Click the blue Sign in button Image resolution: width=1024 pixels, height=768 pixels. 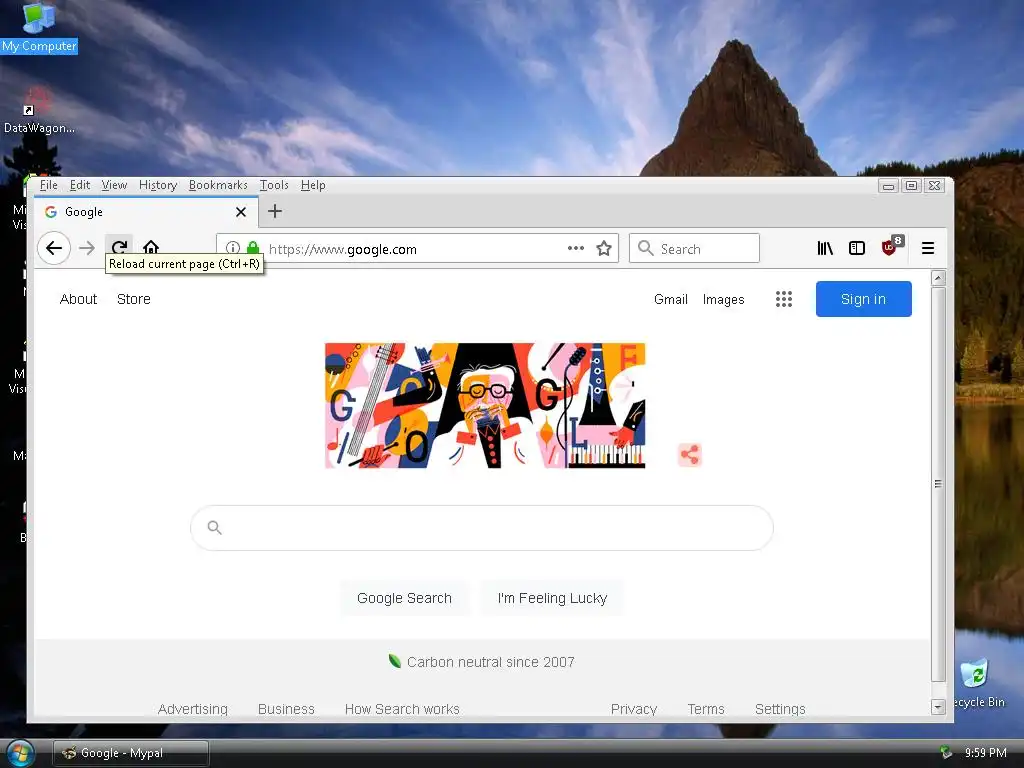coord(863,298)
